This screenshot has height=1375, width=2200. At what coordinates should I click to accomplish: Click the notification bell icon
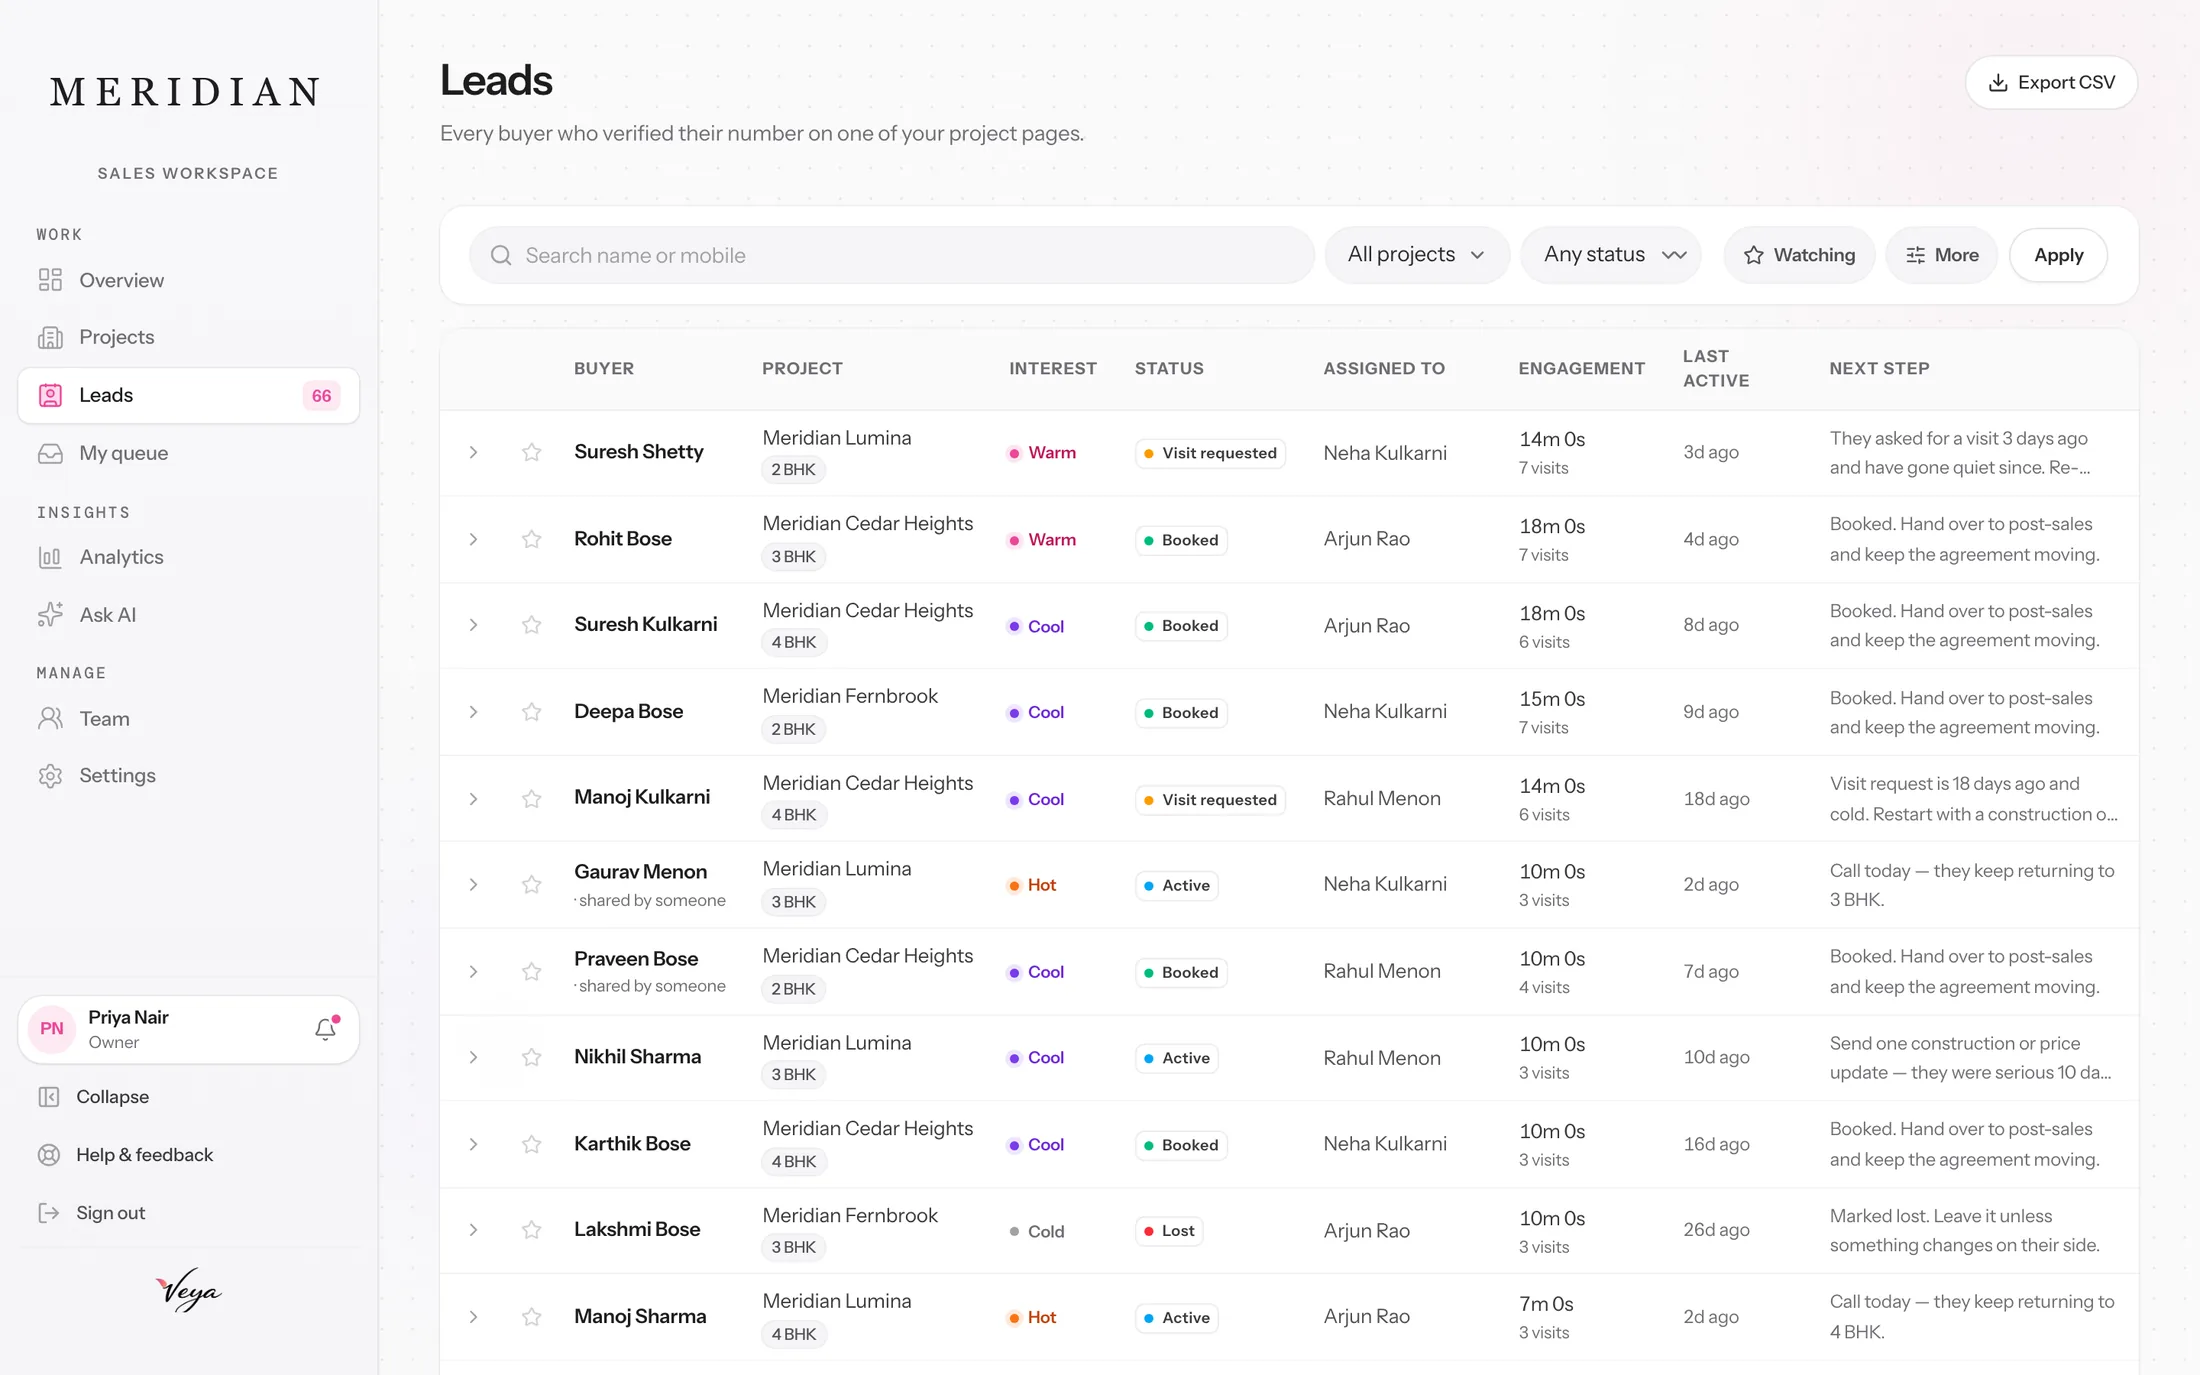[x=326, y=1028]
